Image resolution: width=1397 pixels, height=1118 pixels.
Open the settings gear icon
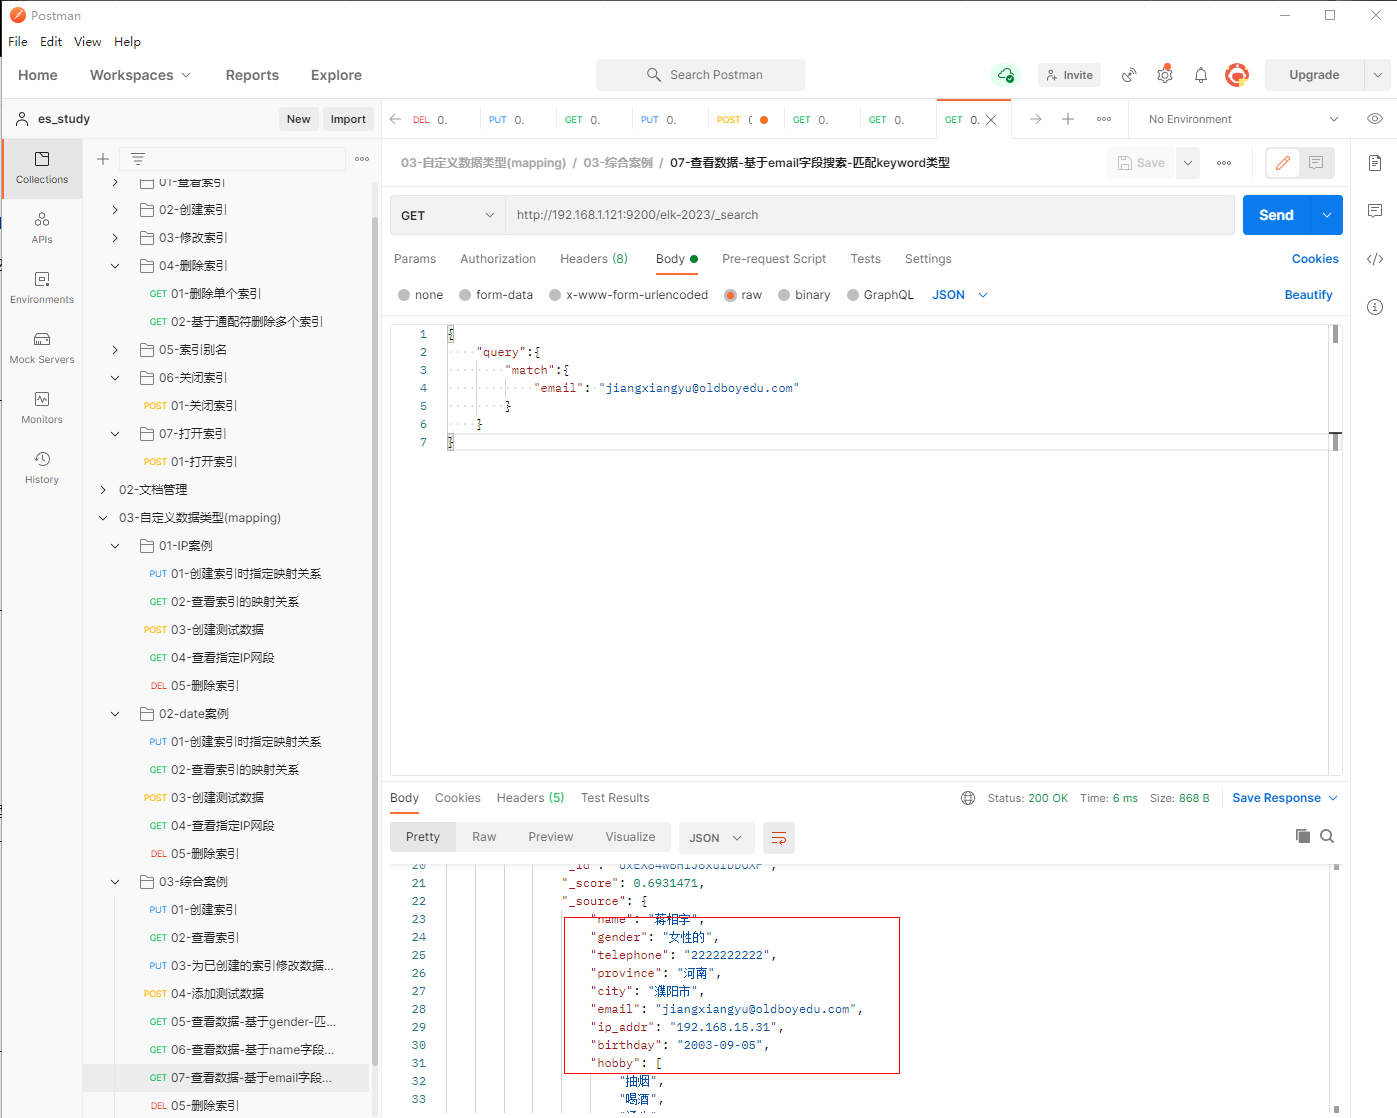[x=1164, y=75]
